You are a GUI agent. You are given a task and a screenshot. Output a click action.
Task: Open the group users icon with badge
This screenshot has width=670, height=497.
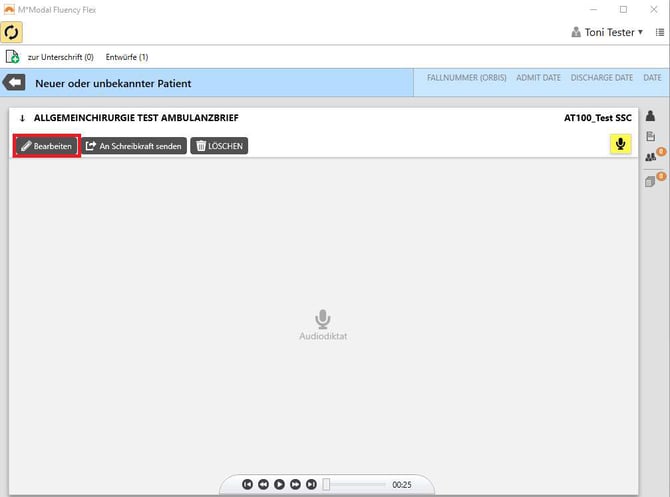(651, 157)
